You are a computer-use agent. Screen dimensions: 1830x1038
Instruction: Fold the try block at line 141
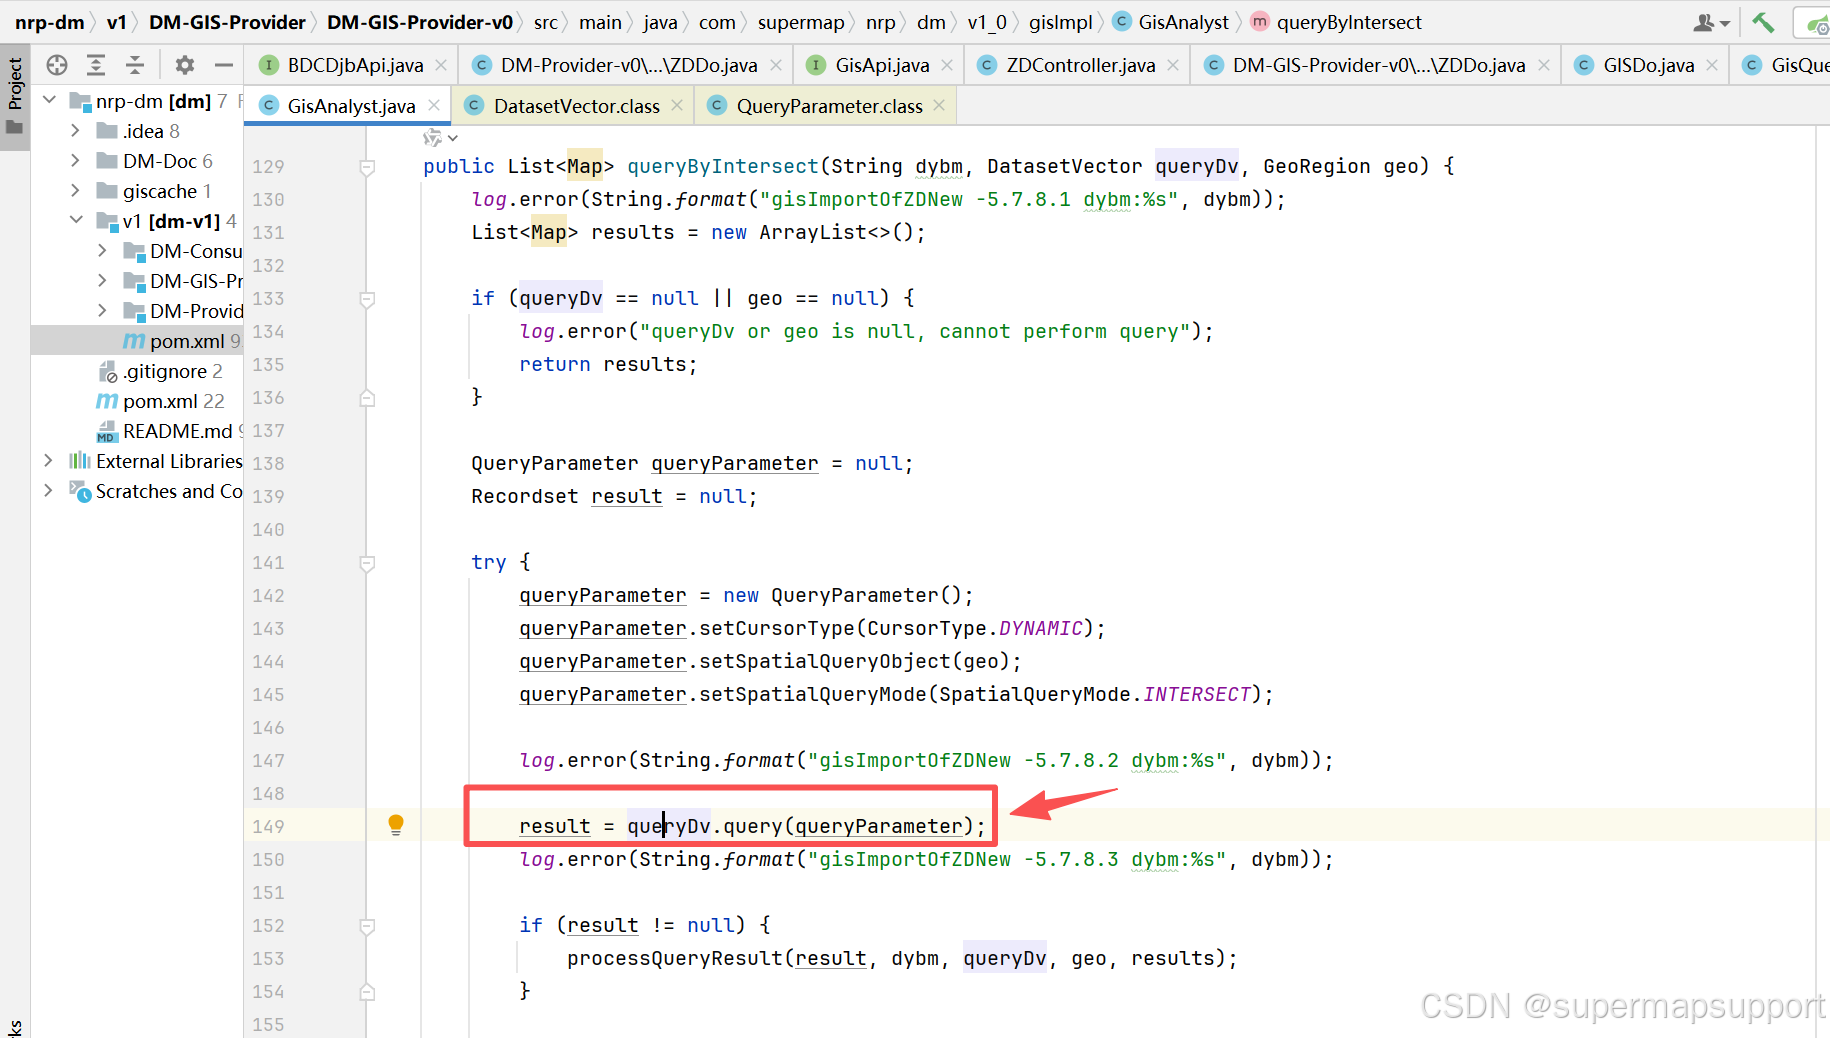(367, 563)
